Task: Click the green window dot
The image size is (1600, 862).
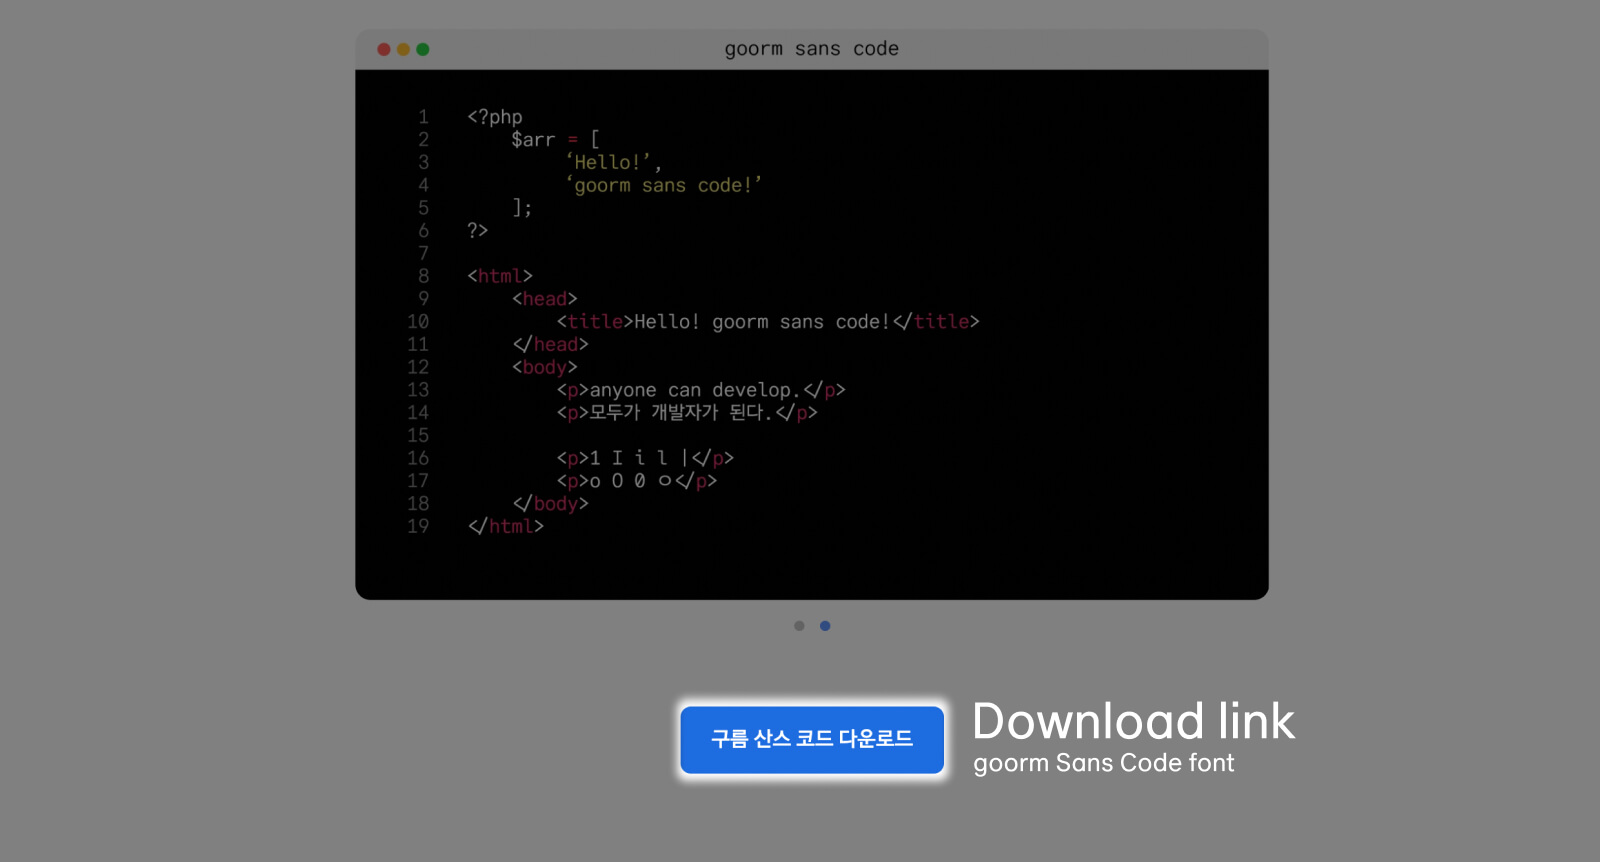Action: (x=423, y=49)
